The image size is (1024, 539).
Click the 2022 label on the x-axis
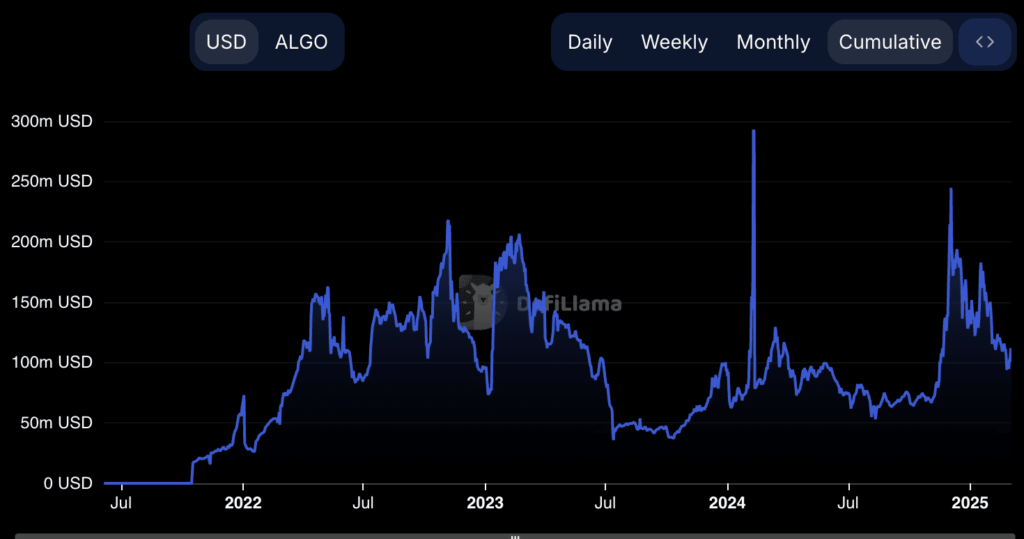click(243, 503)
